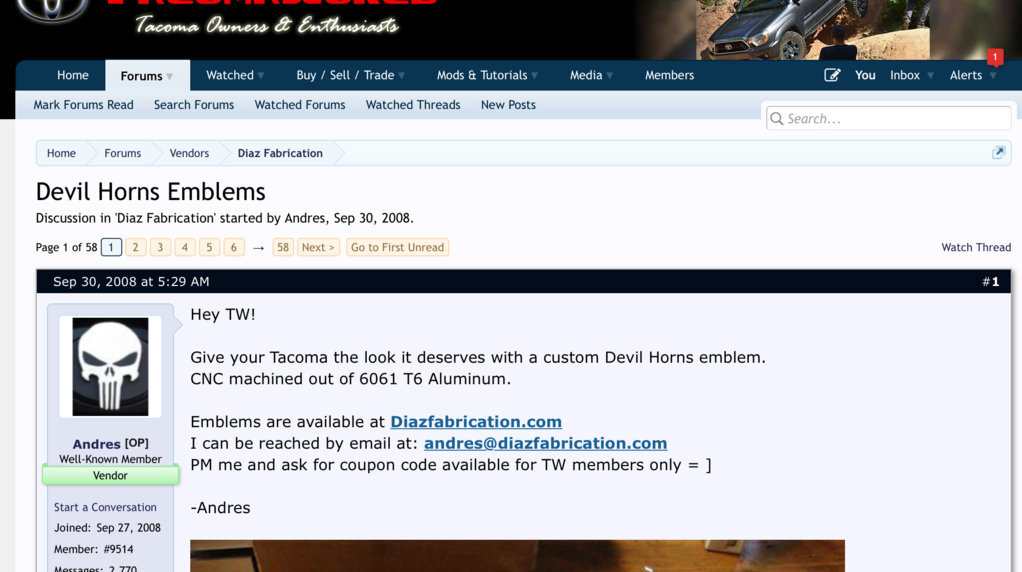Open the Alerts link

pos(965,75)
